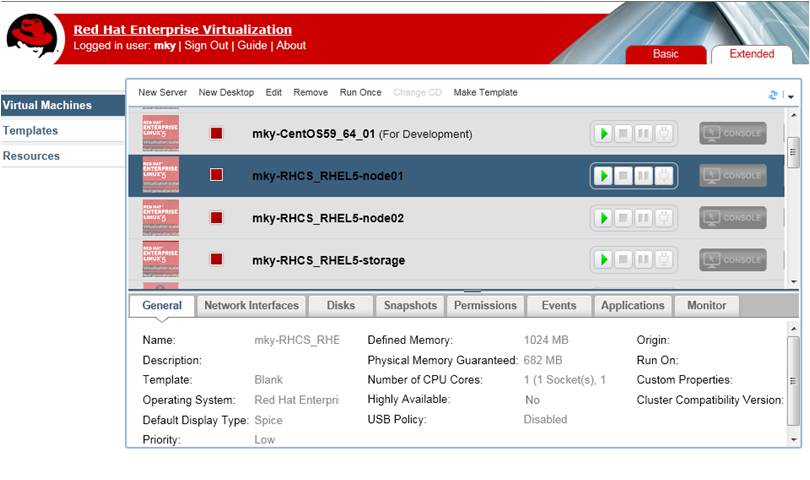Click RHEL5 OS thumbnail of mky-RHCS_RHEL5-node01

point(161,175)
